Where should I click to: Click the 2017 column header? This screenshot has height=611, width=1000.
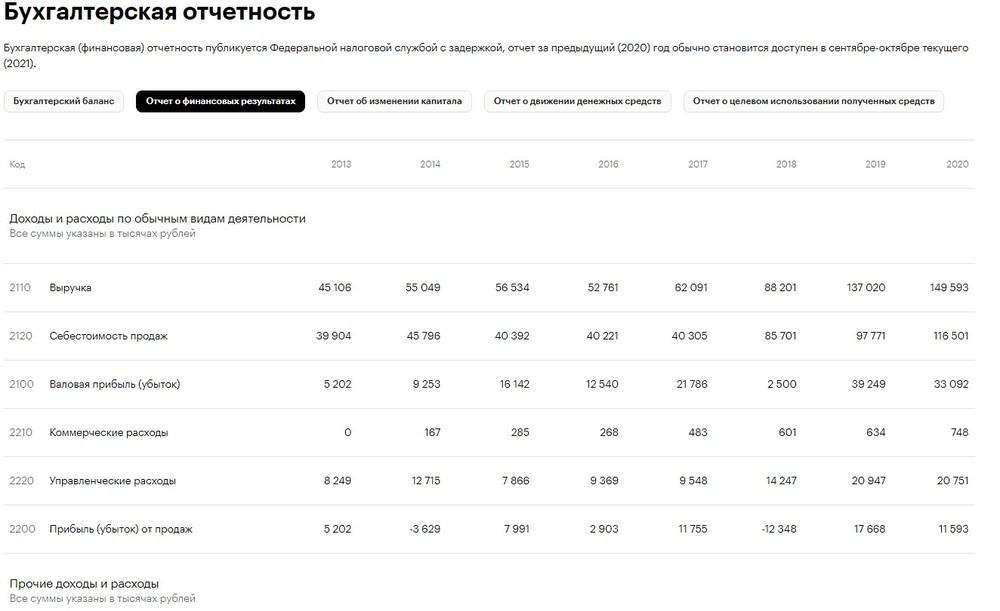[x=697, y=164]
